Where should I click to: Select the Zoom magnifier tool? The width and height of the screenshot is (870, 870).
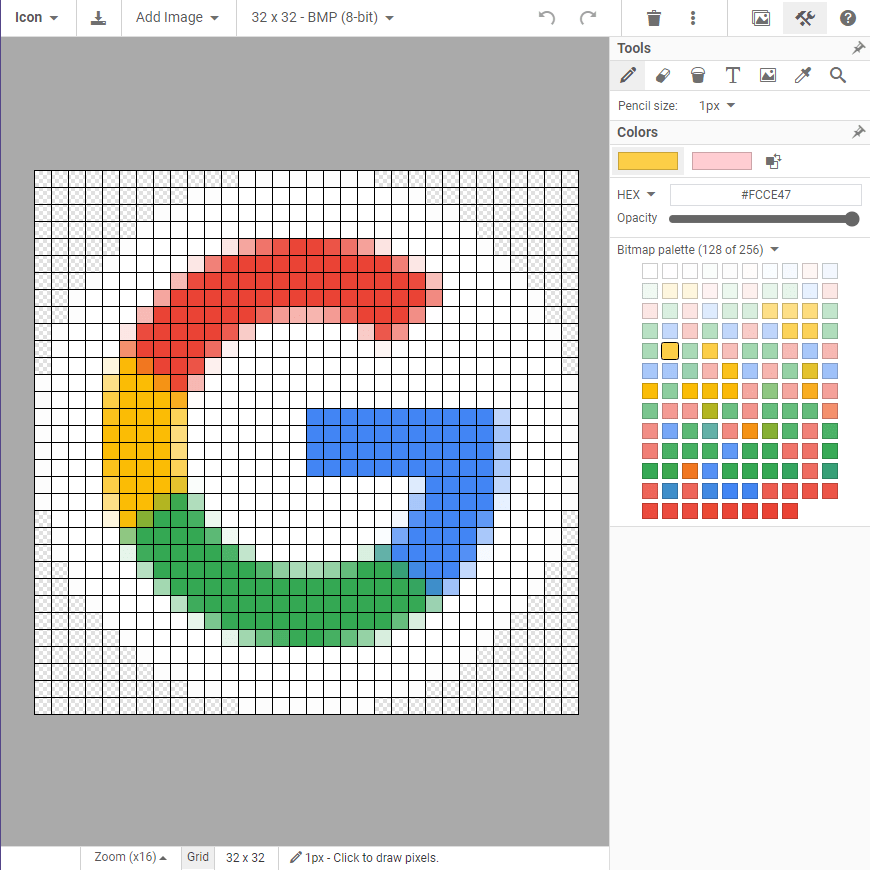point(838,75)
